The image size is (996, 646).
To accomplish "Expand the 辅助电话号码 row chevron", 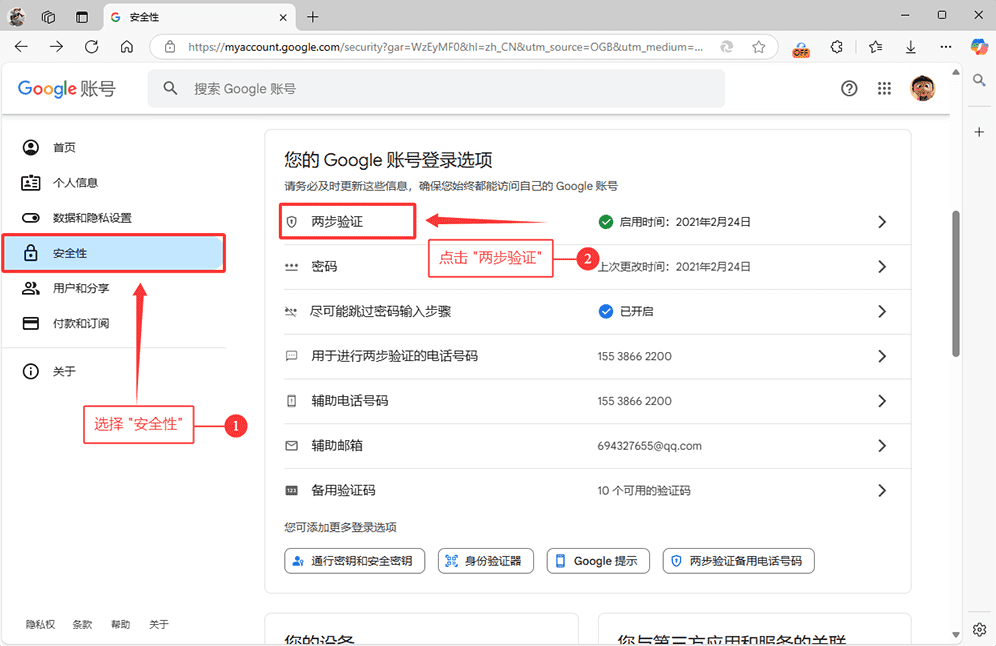I will point(882,401).
